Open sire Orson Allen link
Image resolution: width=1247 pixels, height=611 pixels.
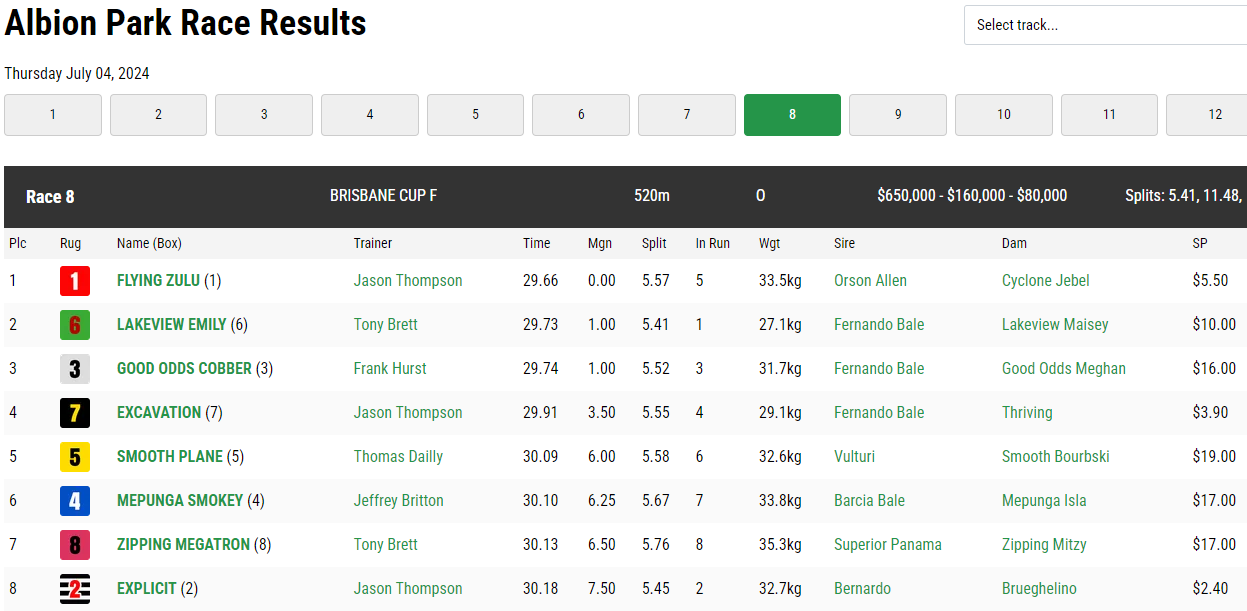coord(870,281)
